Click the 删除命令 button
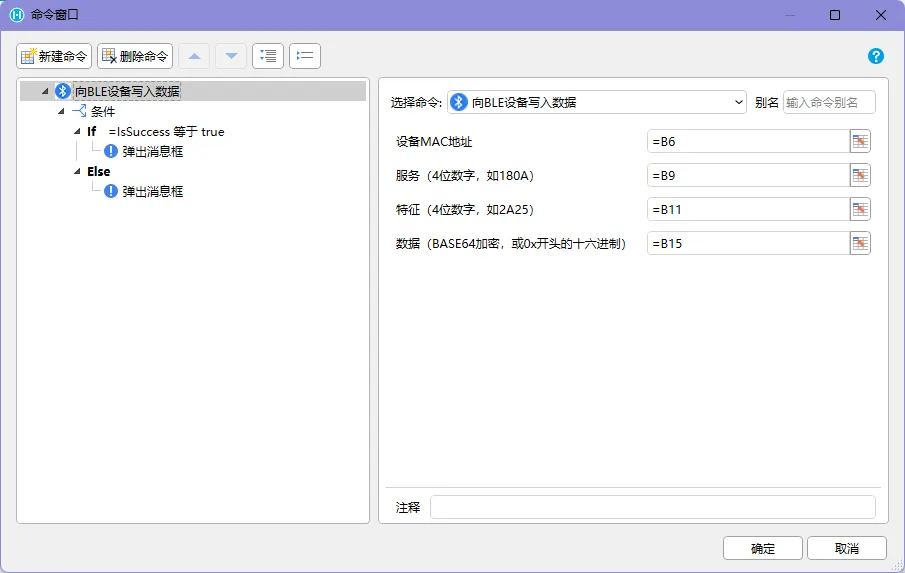 click(134, 56)
